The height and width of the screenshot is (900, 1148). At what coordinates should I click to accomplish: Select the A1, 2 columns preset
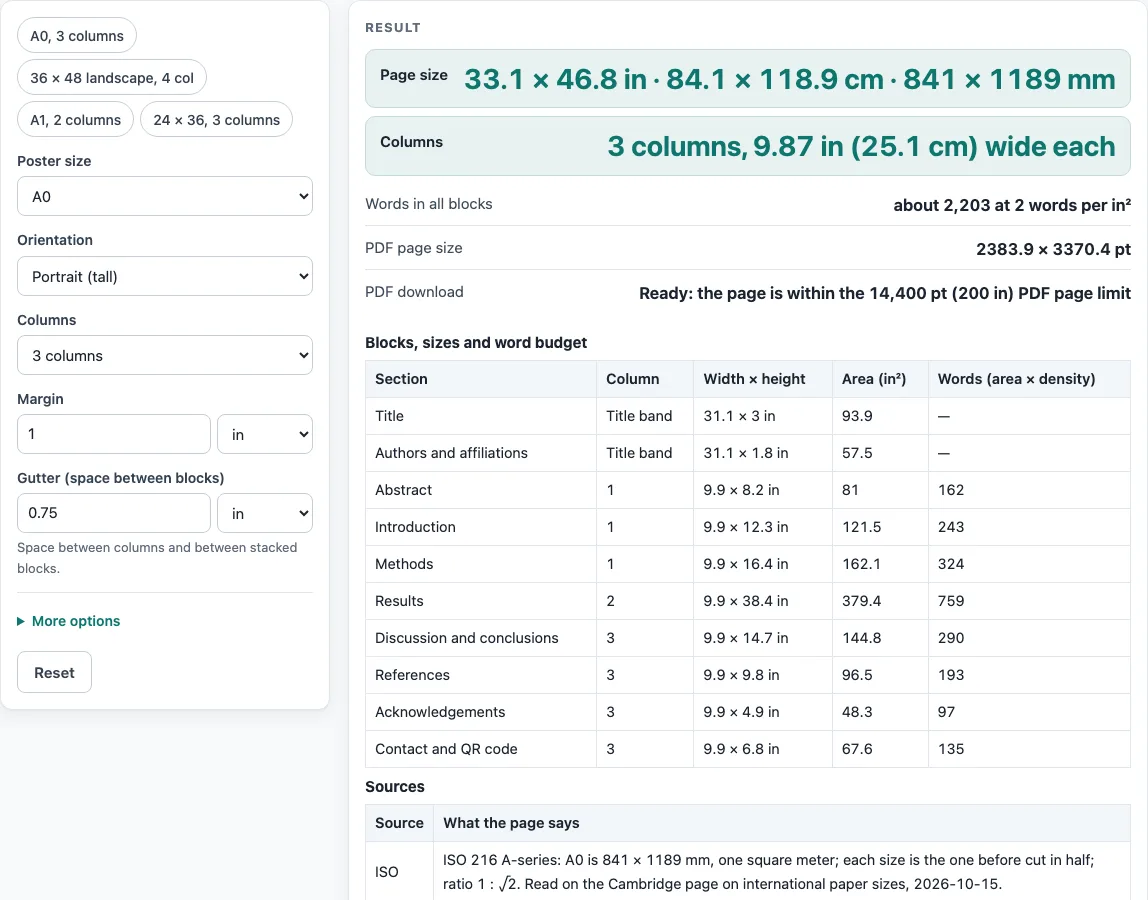pos(75,119)
